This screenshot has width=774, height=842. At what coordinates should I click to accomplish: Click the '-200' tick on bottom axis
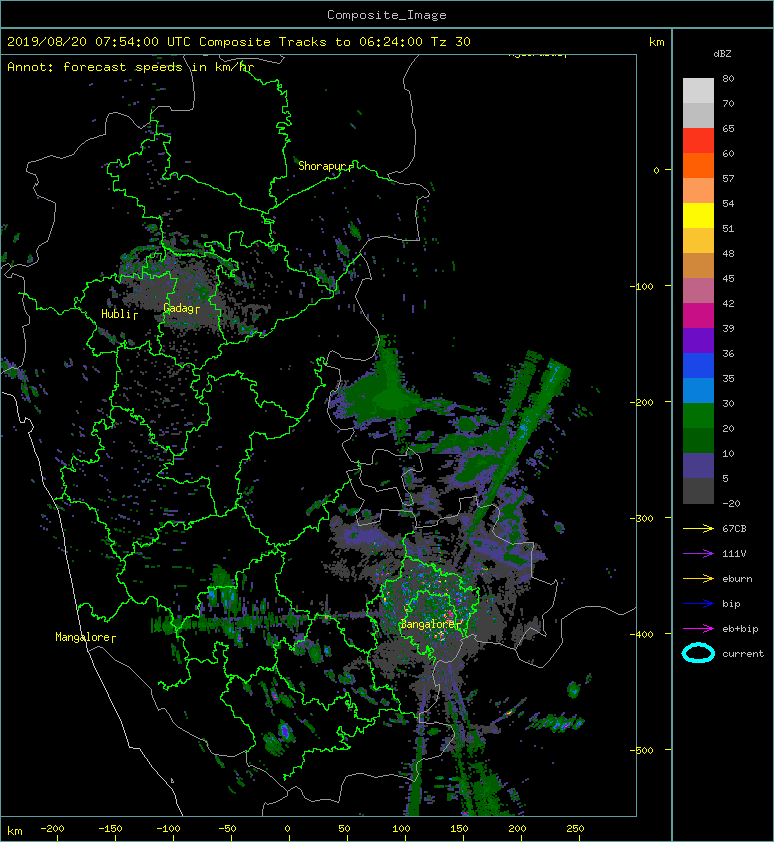pyautogui.click(x=52, y=829)
